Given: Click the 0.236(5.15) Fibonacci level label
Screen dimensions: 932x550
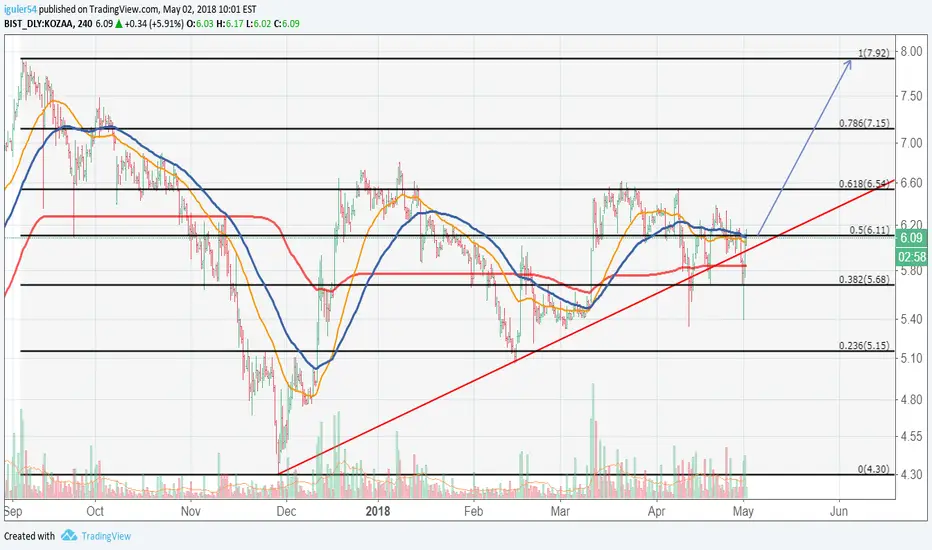Looking at the screenshot, I should click(x=864, y=345).
